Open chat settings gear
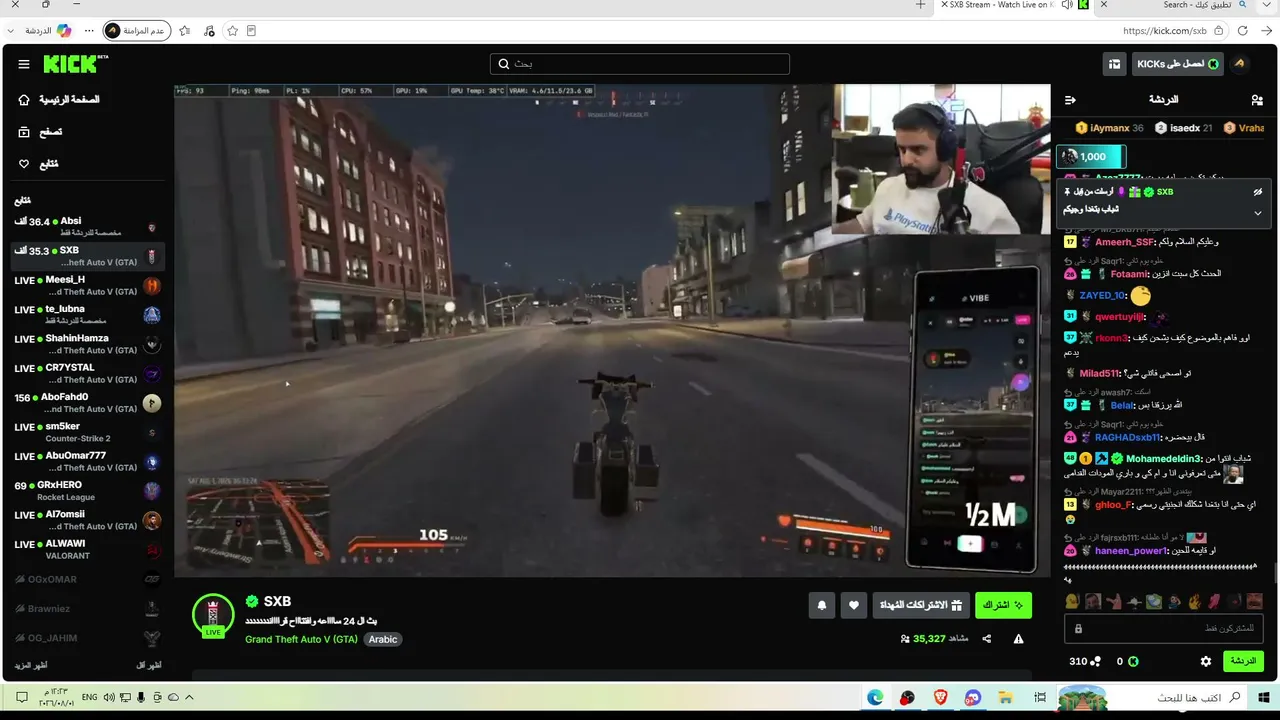 1206,661
